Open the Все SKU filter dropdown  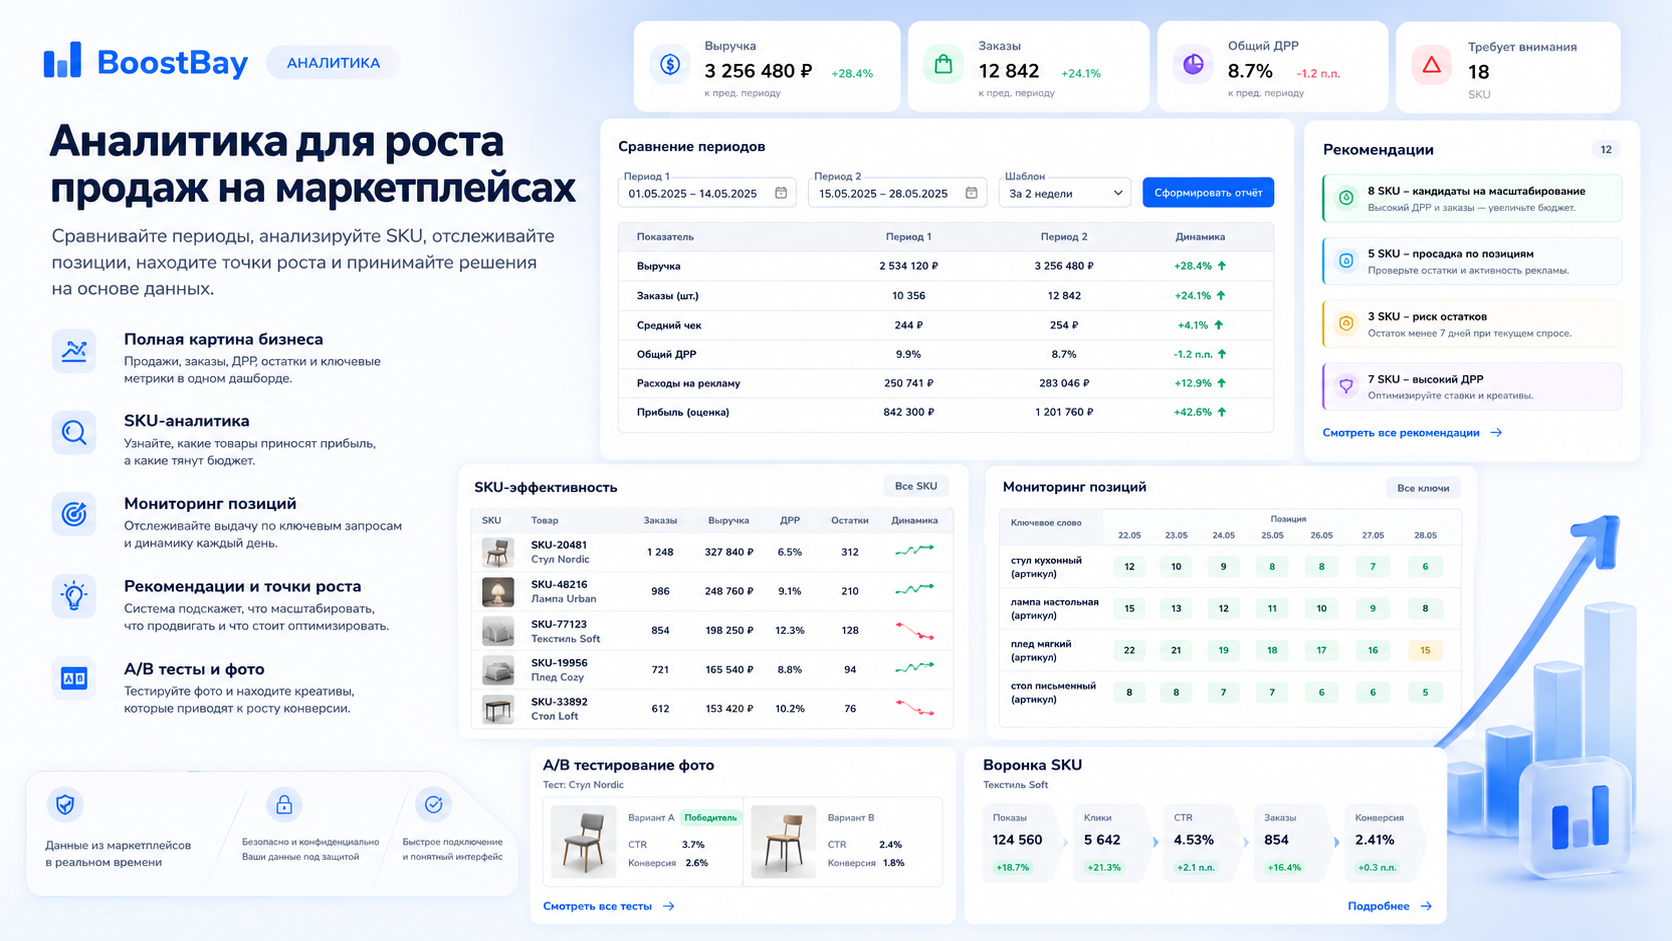click(x=916, y=486)
